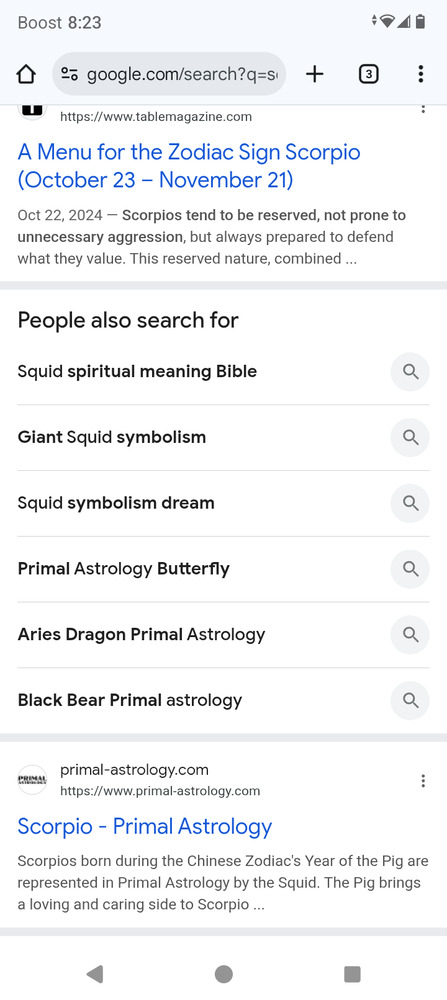Open a new tab with plus icon
The image size is (447, 1000).
(x=314, y=75)
